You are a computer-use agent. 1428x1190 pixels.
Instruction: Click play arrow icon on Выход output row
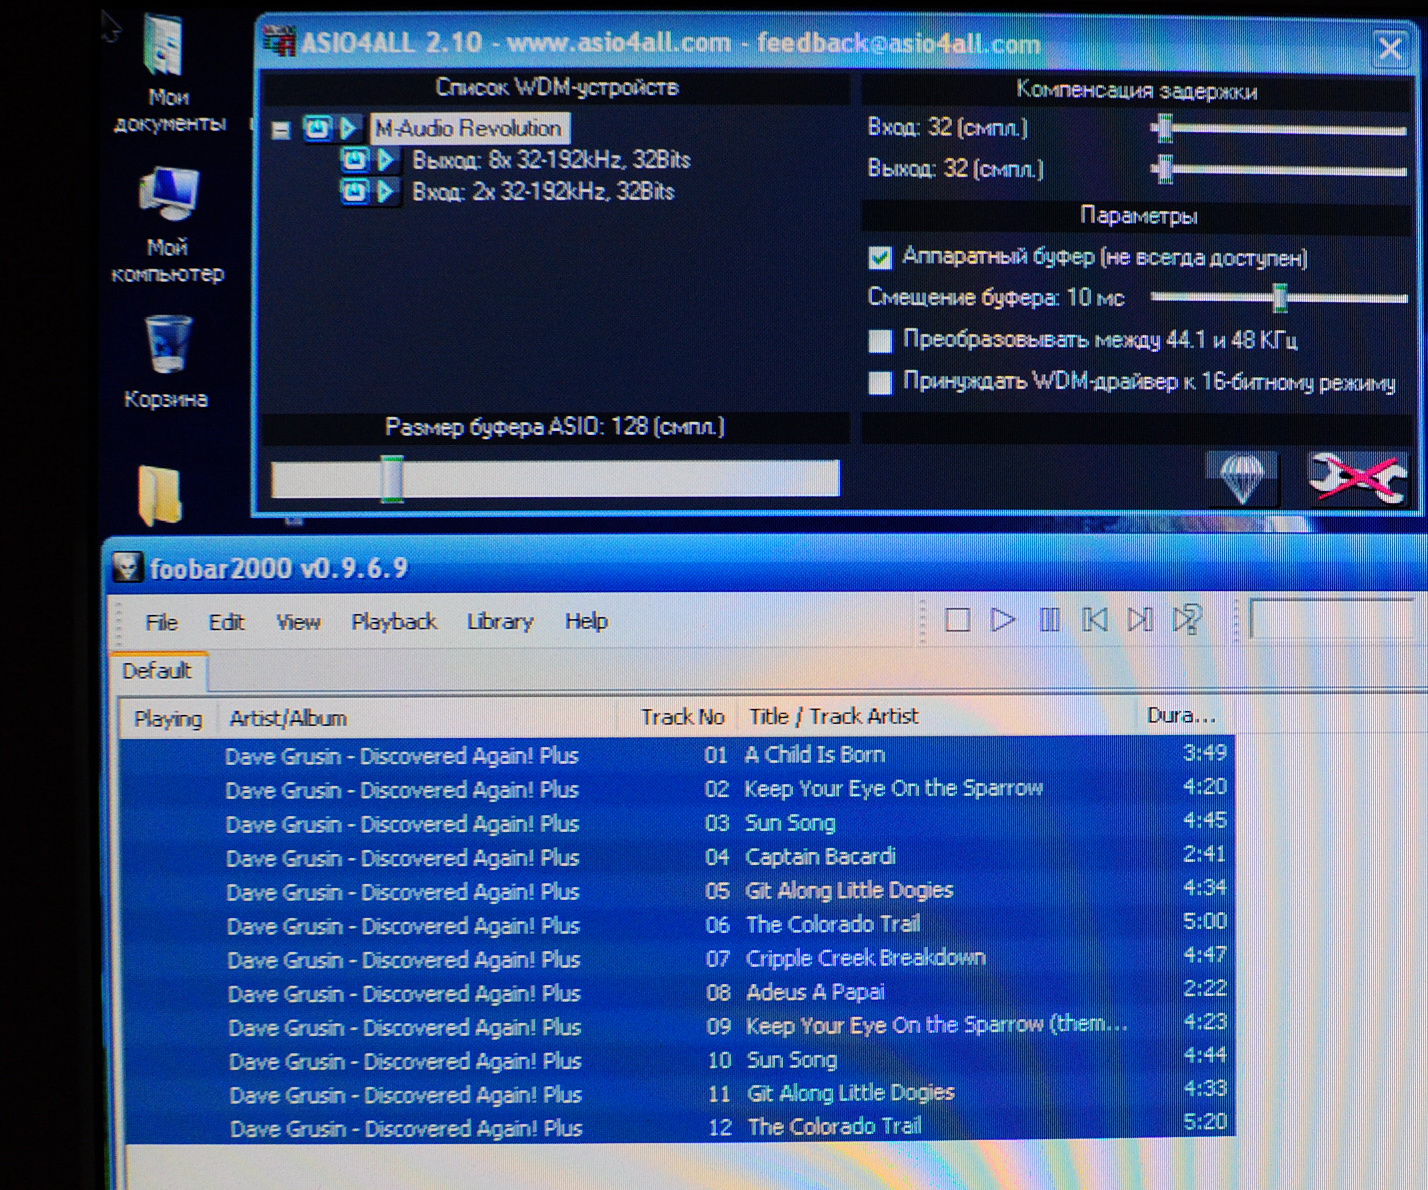point(386,160)
